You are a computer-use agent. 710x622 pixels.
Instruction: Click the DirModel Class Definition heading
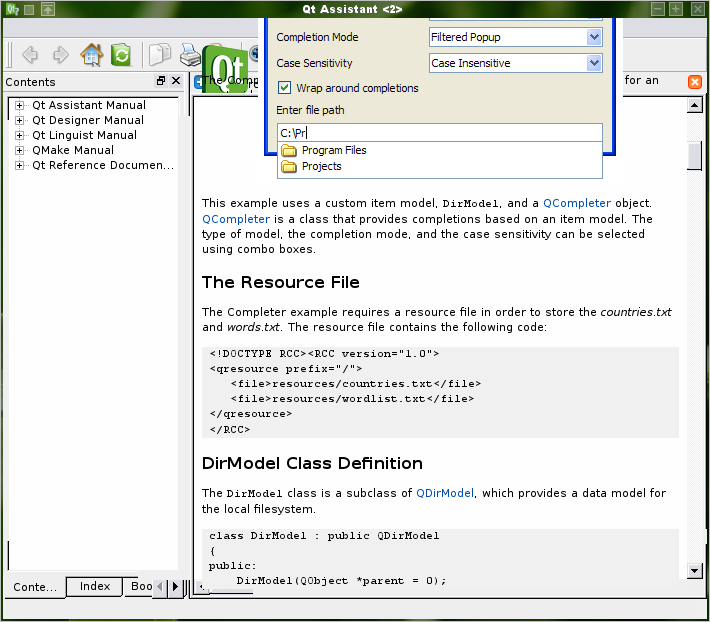click(x=312, y=464)
